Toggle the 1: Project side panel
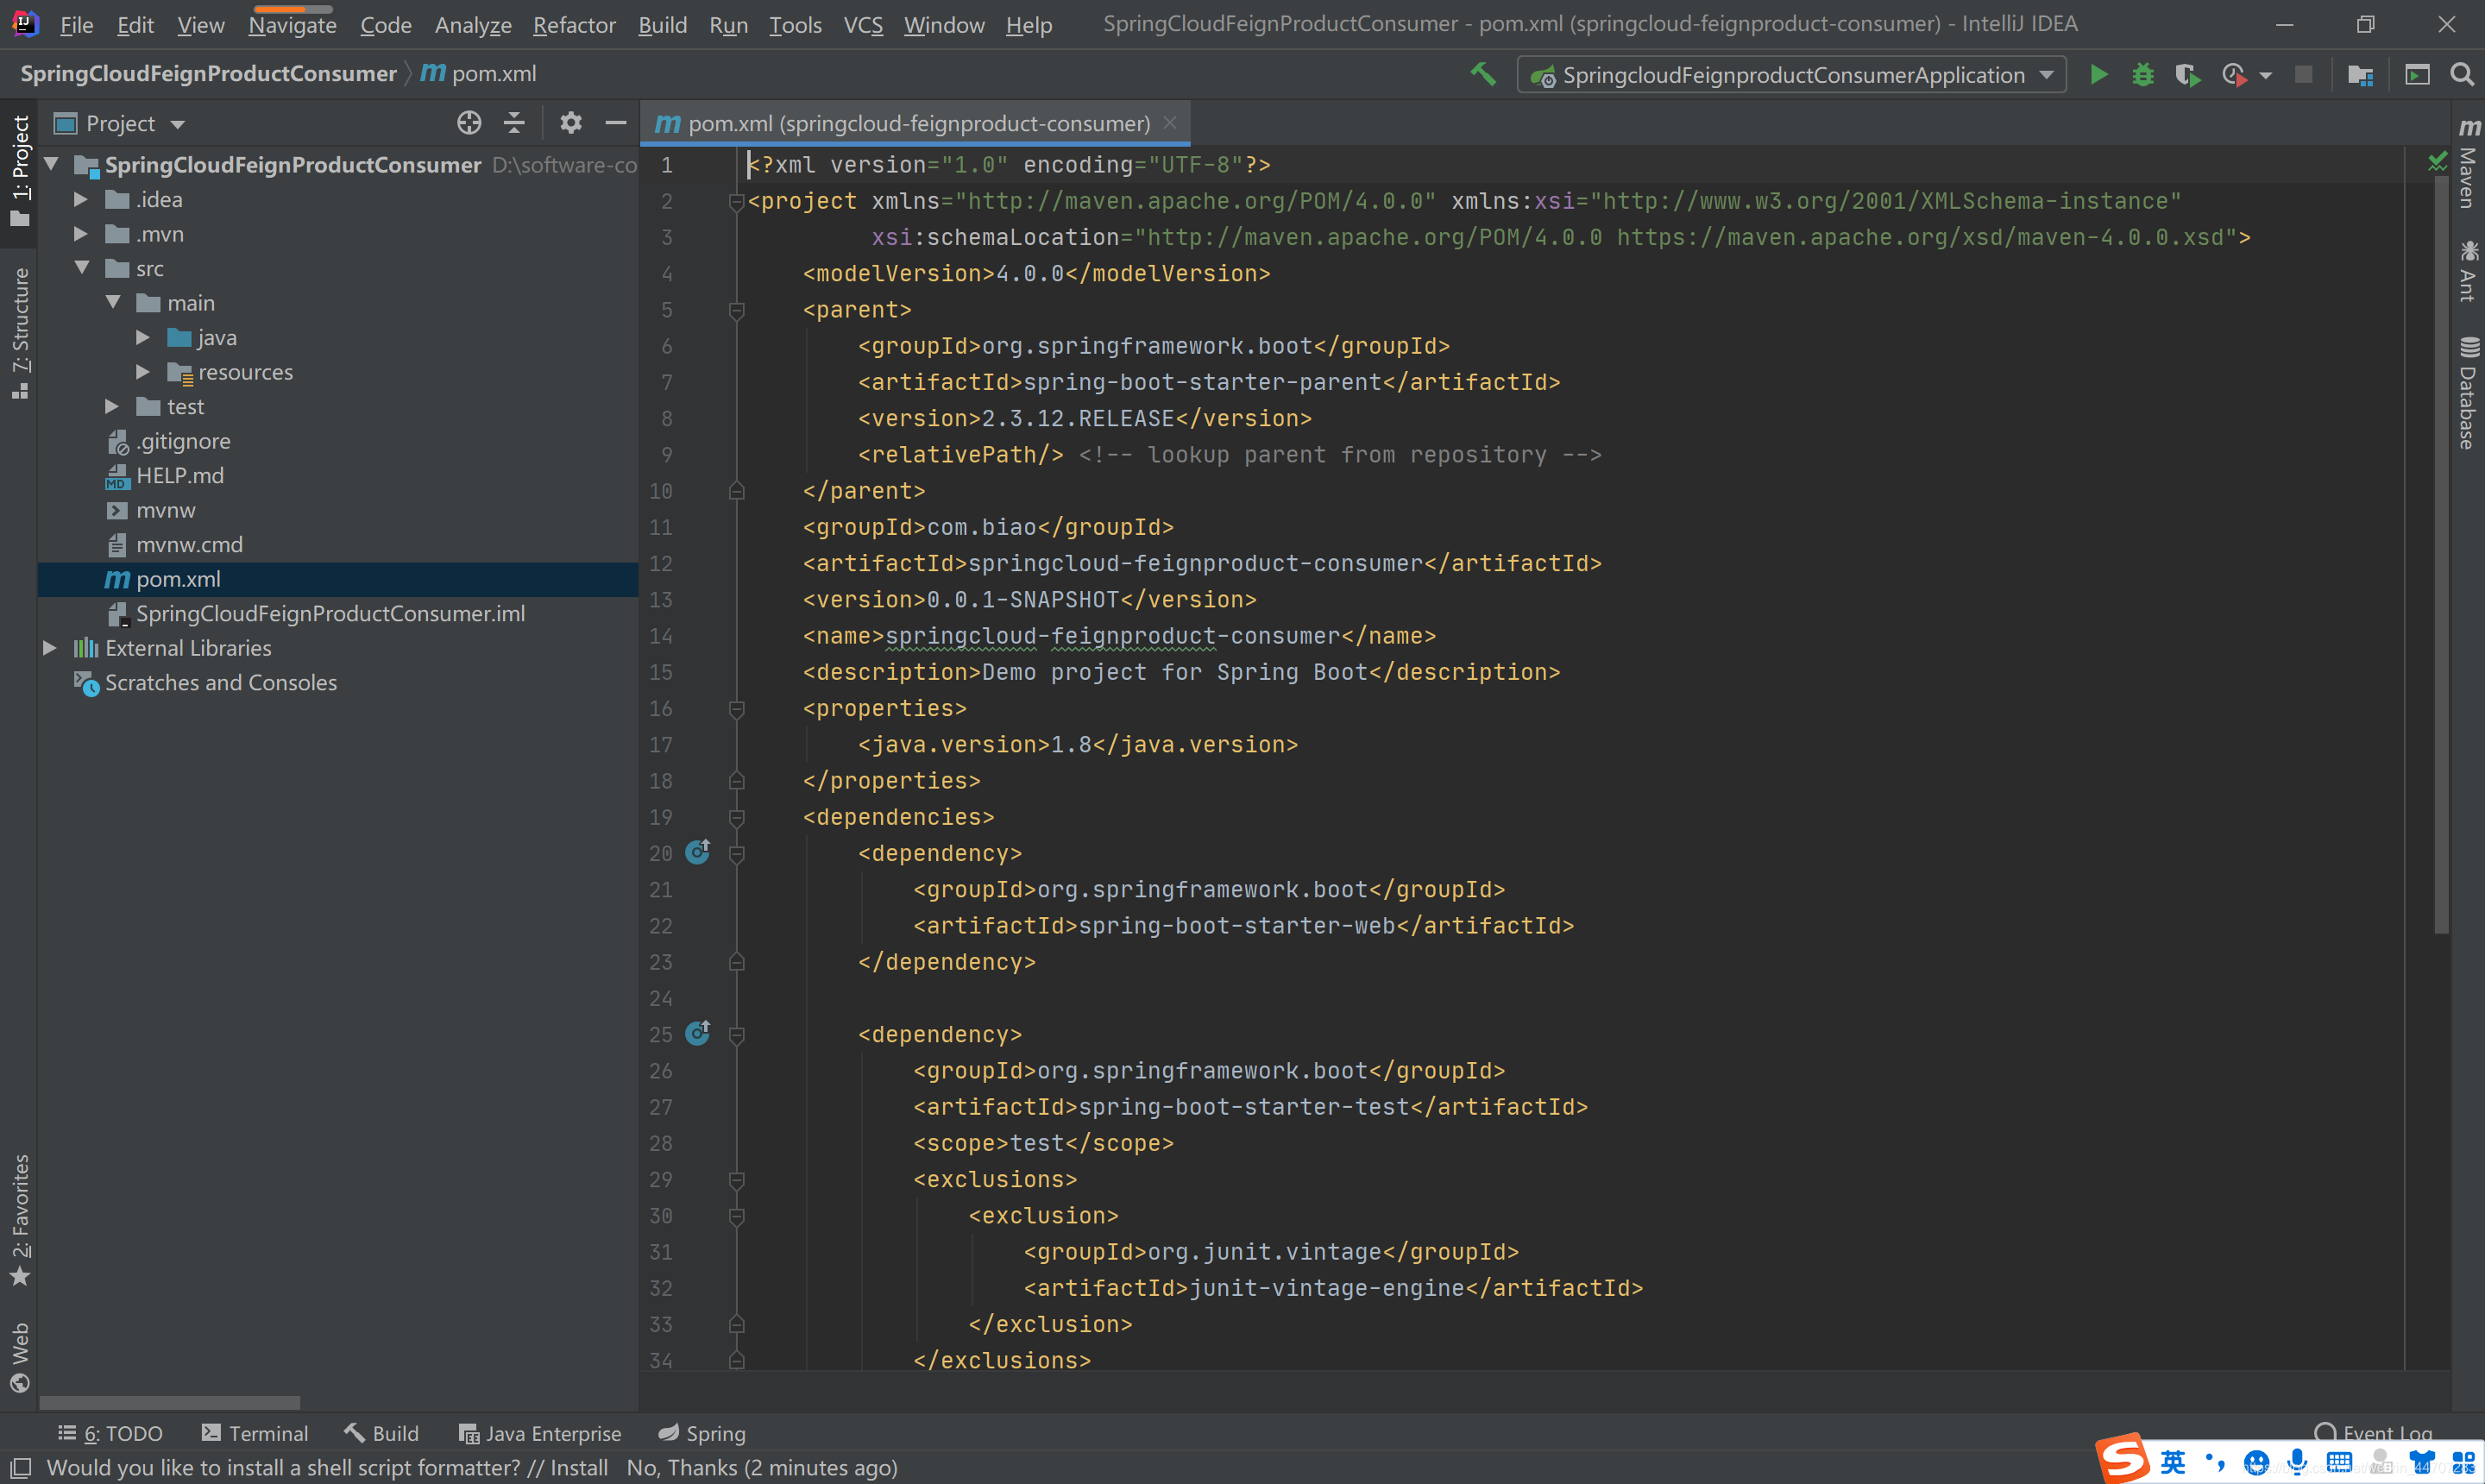 [19, 170]
